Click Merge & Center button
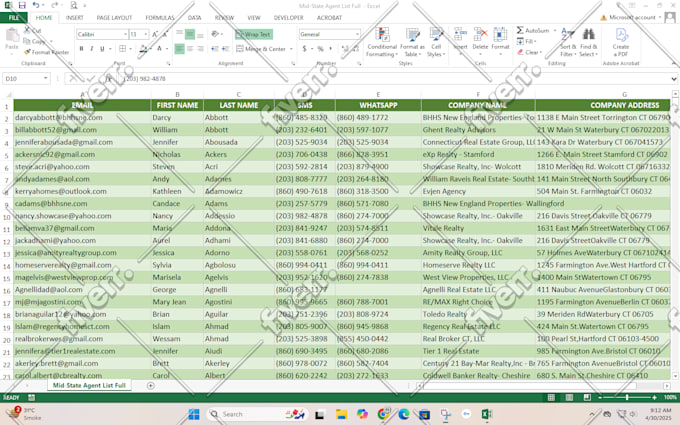Screen dimensions: 680x425 [x=262, y=49]
